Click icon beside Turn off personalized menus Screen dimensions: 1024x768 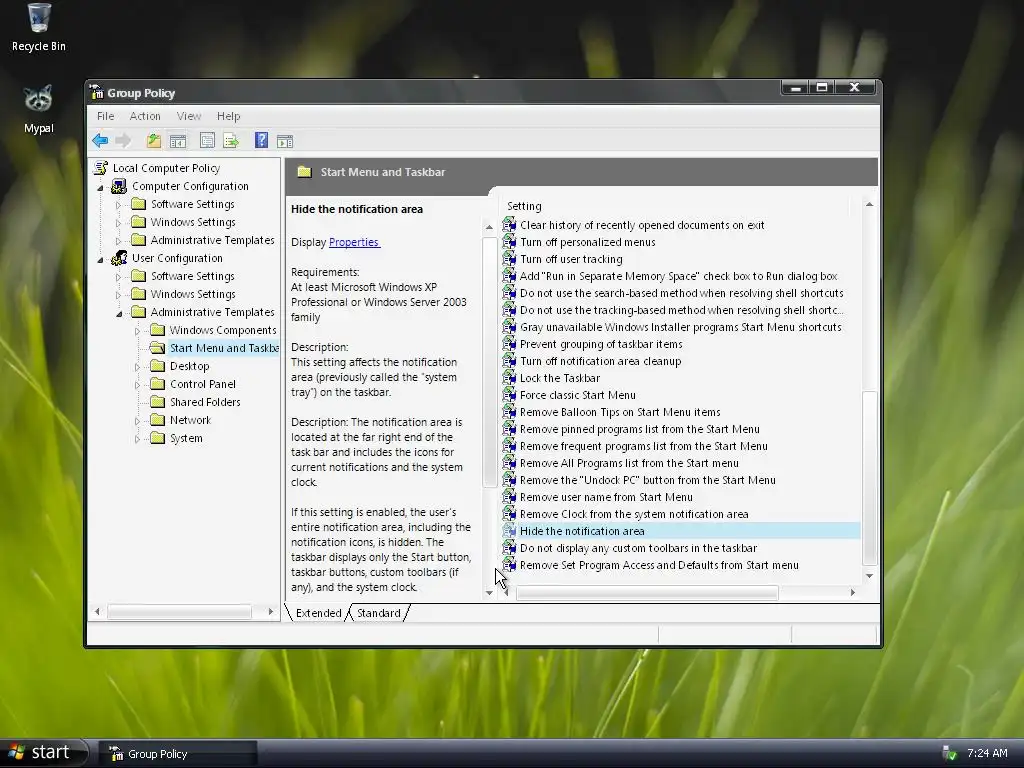click(509, 242)
